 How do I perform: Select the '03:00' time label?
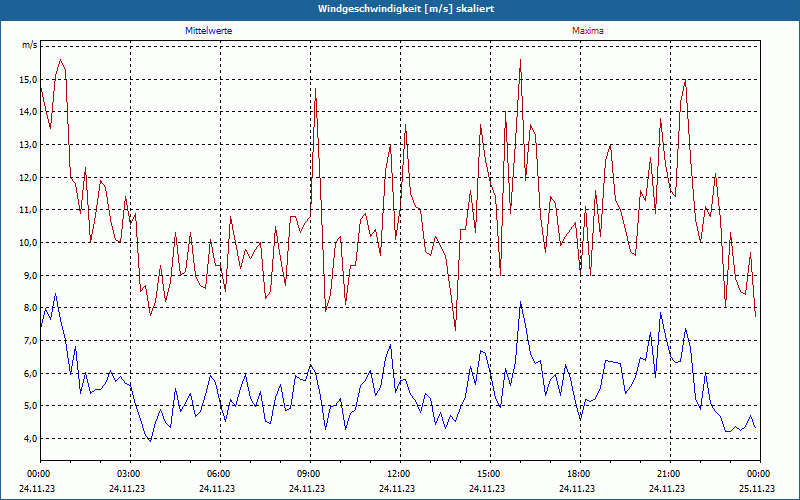130,474
